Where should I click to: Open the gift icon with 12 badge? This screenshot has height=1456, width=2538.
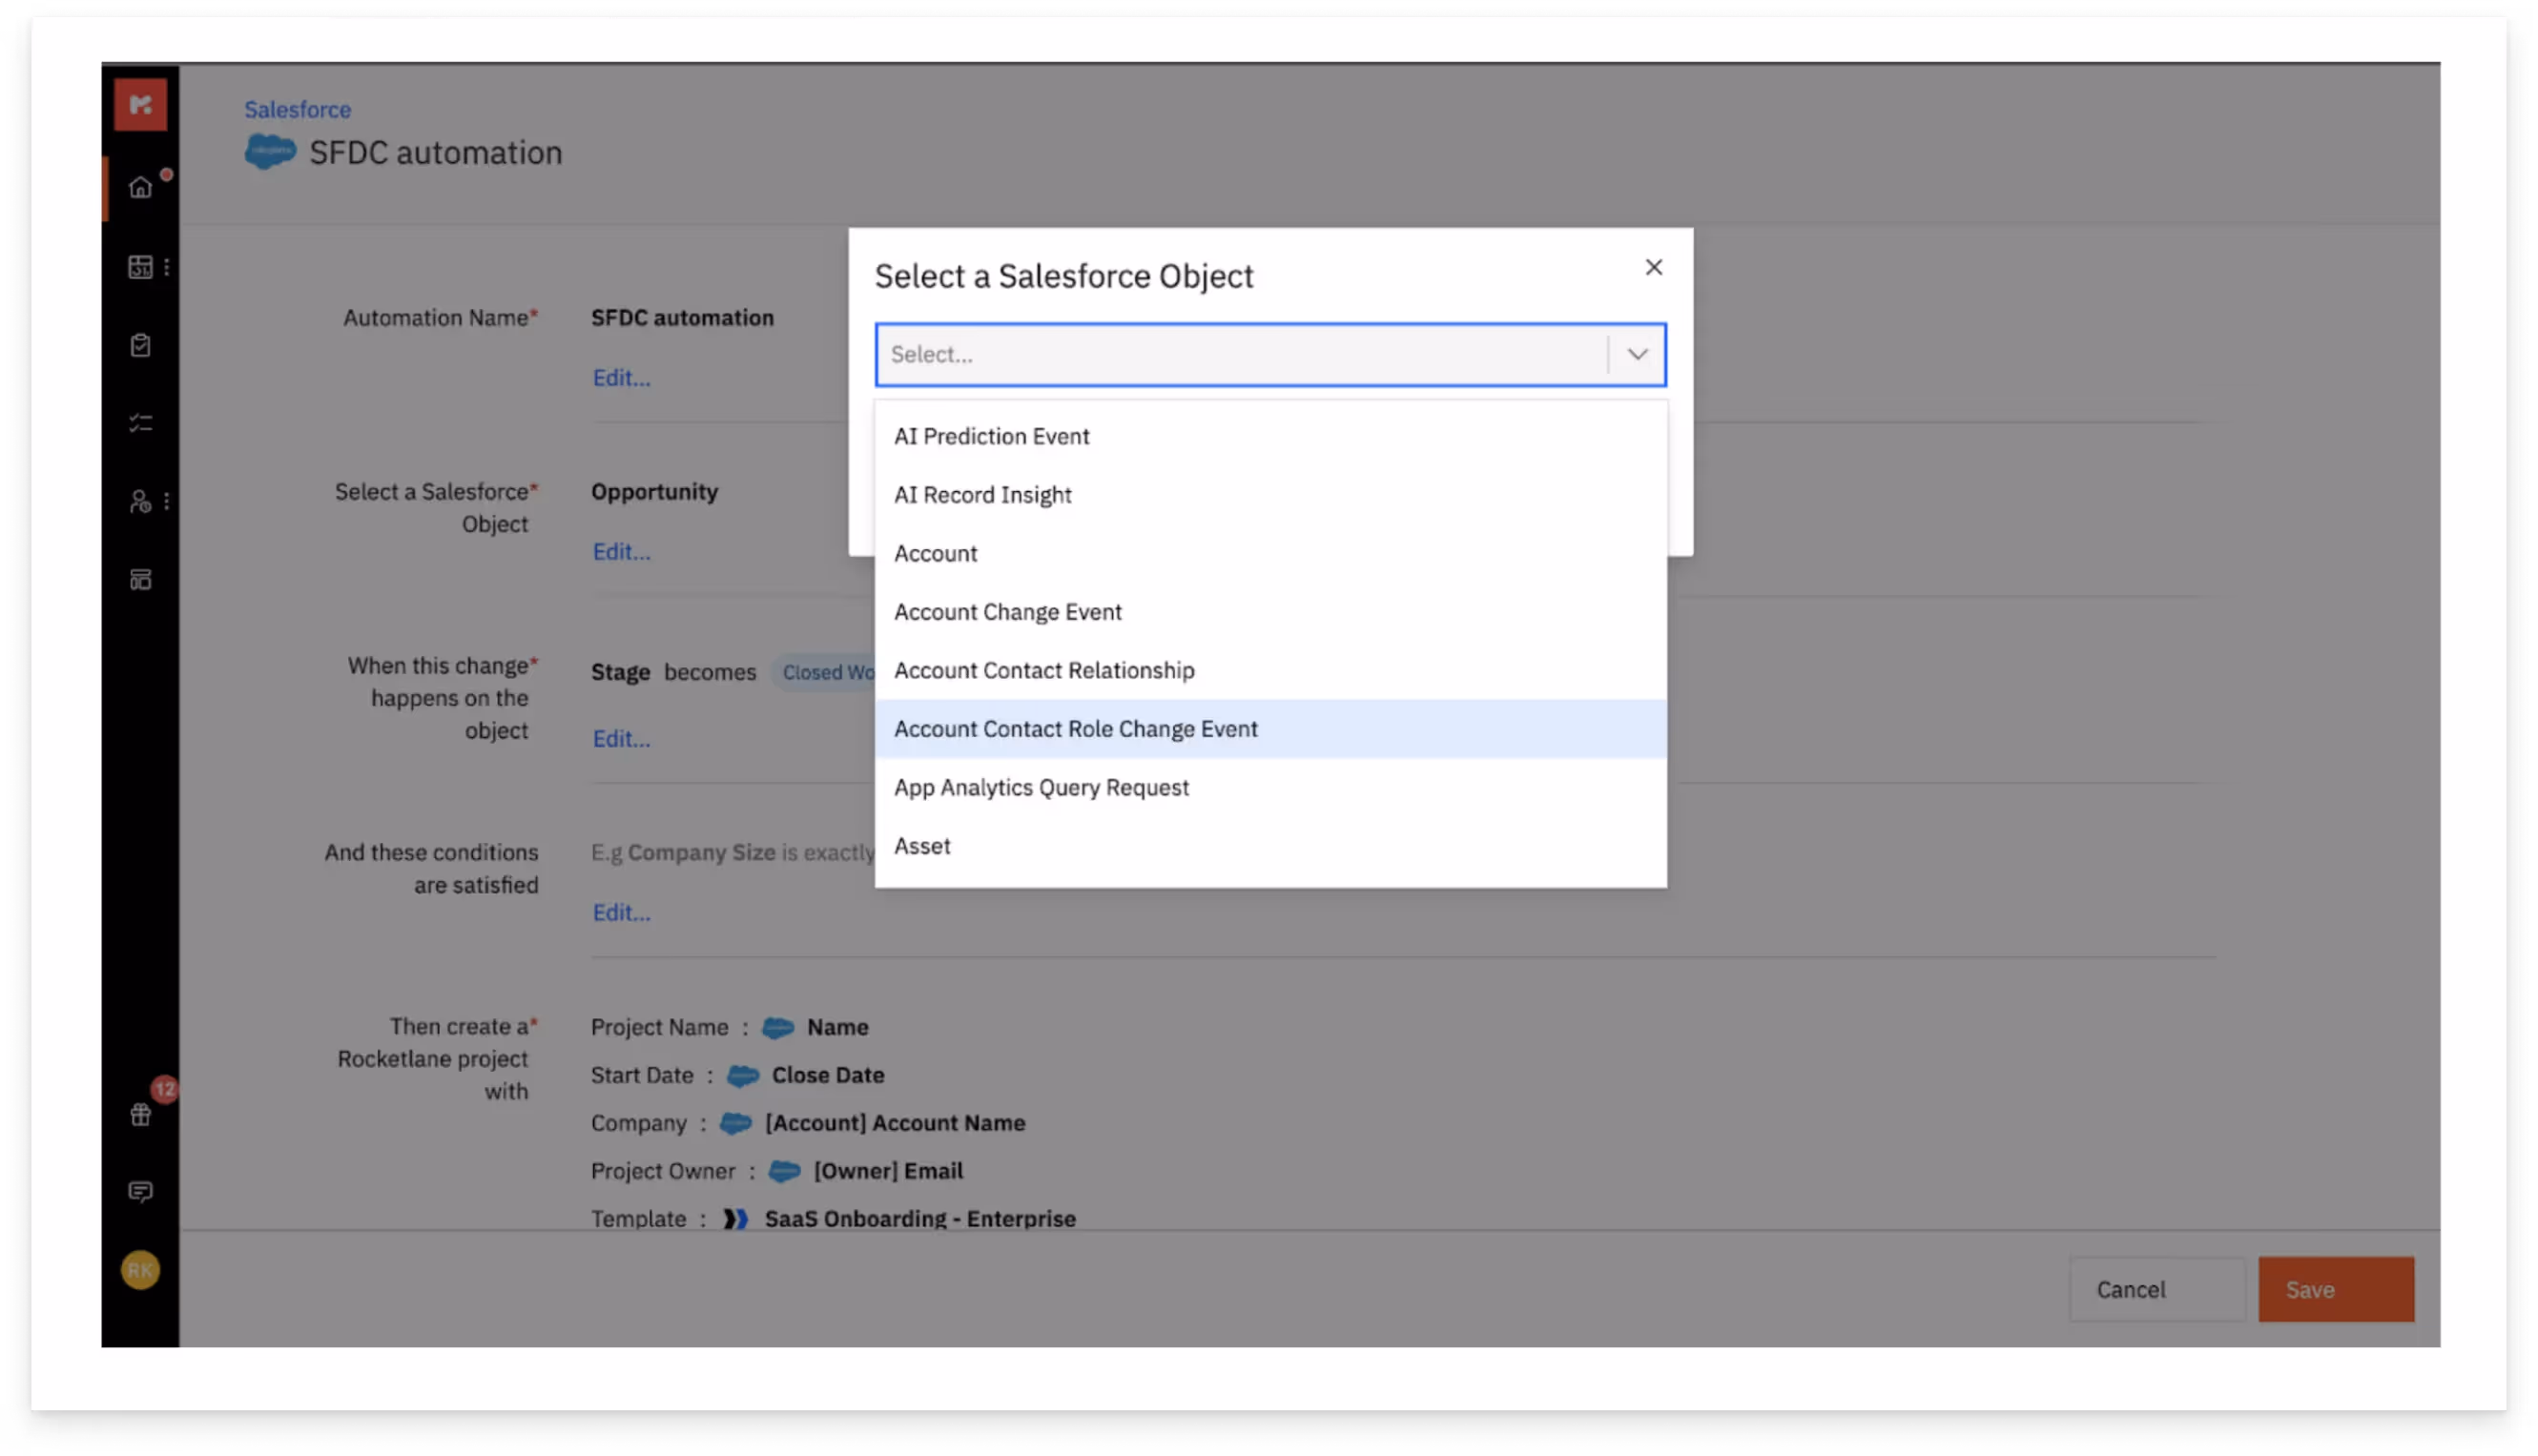click(140, 1114)
